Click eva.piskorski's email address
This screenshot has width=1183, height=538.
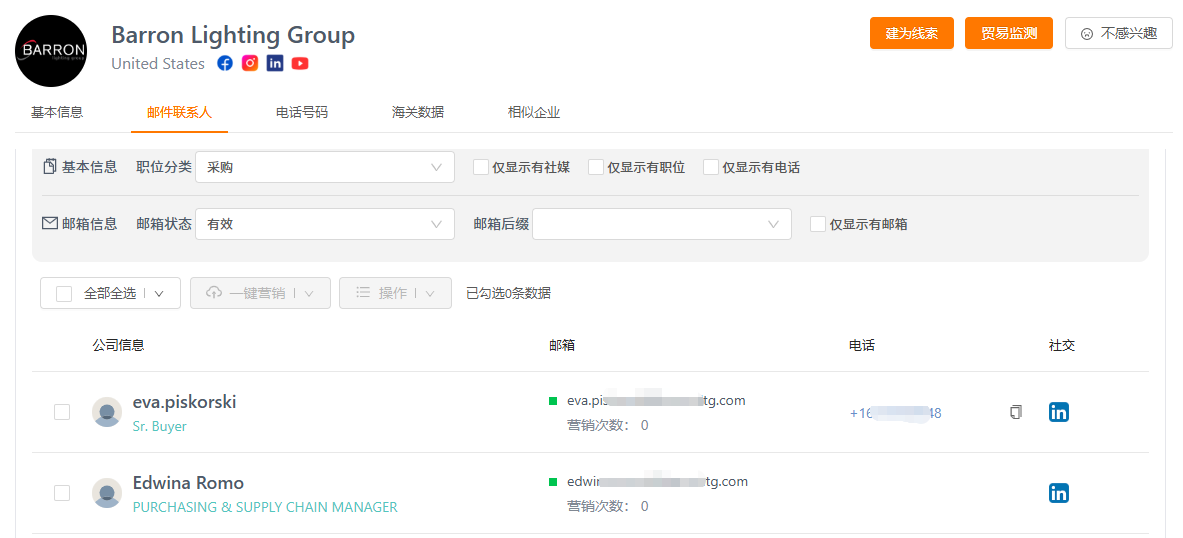[656, 400]
